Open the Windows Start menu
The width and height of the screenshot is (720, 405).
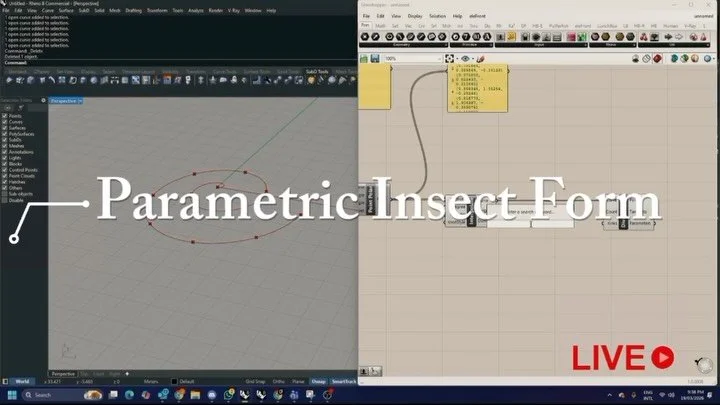tap(12, 395)
